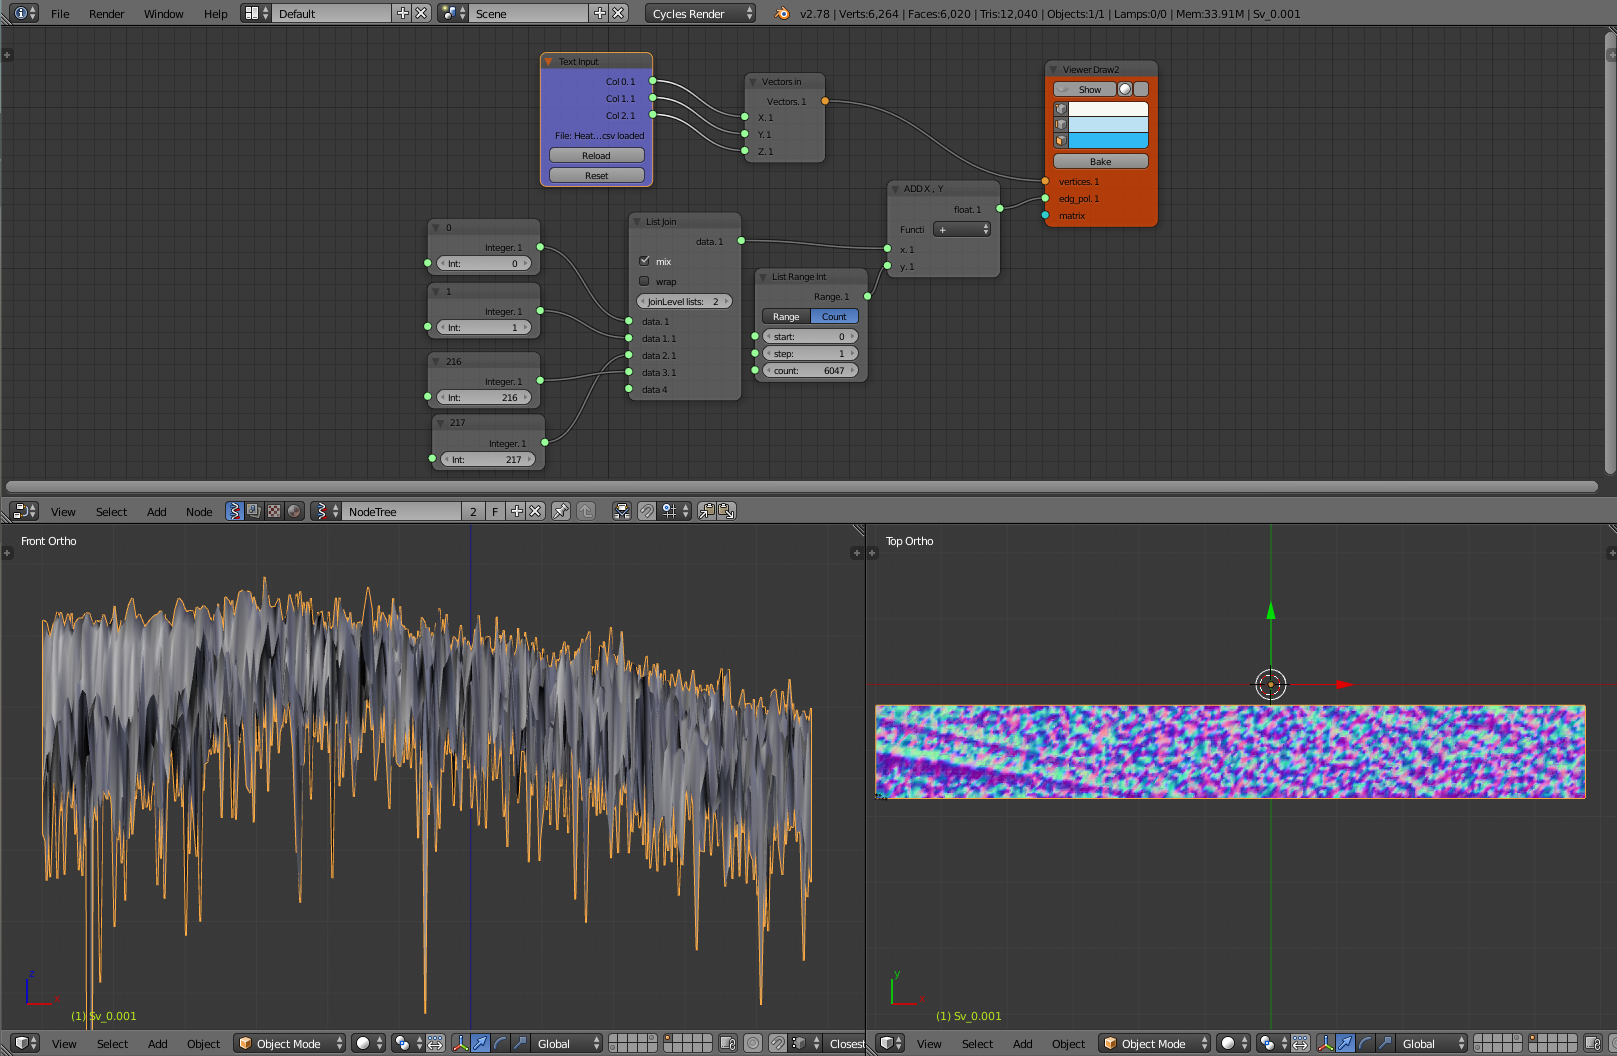1617x1056 pixels.
Task: Toggle edge display in Viewer Draw2
Action: coord(1061,125)
